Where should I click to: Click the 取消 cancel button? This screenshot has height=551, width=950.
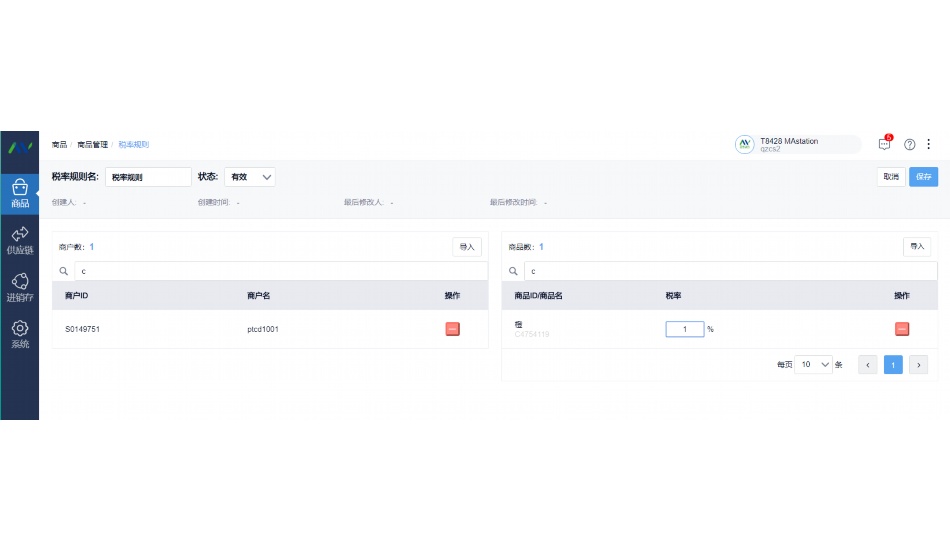click(x=890, y=177)
